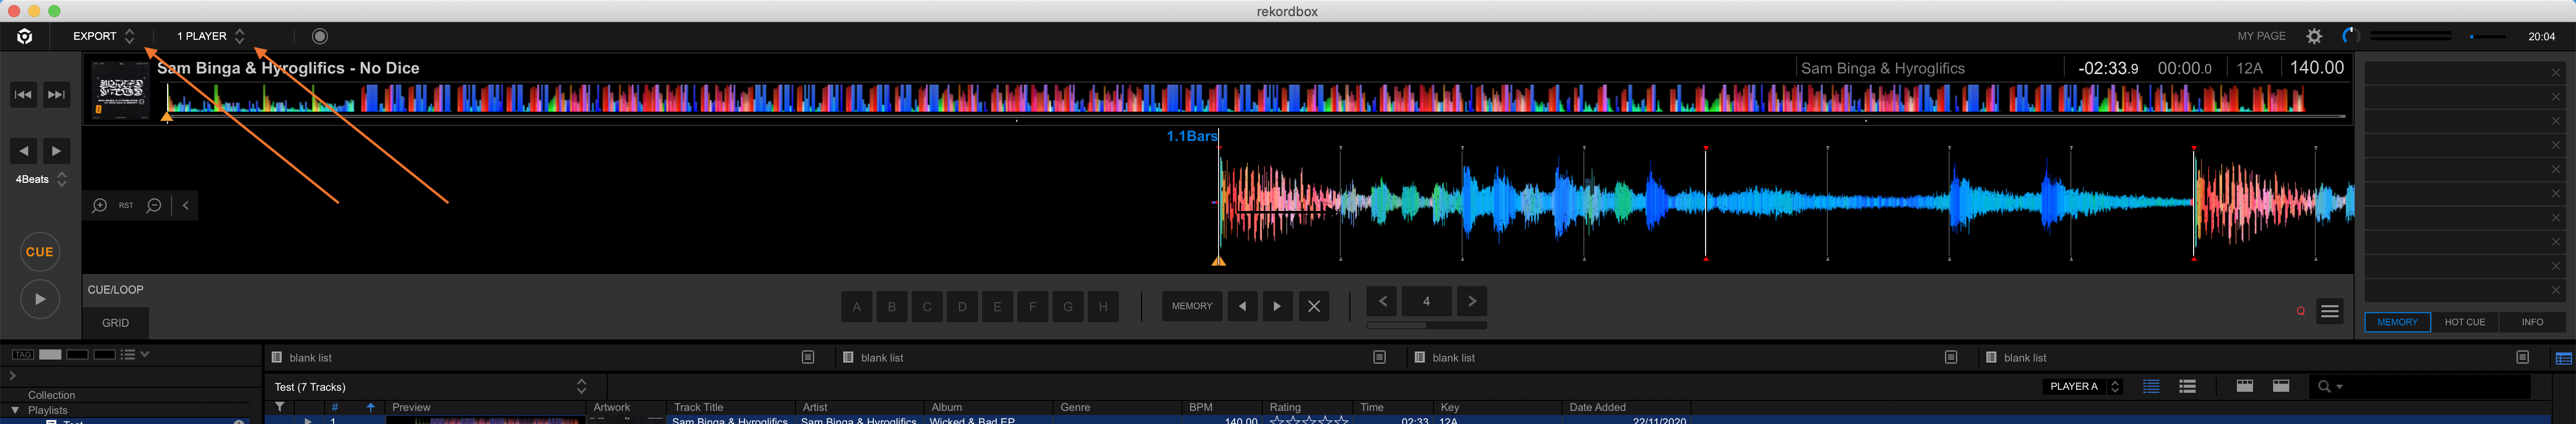2576x424 pixels.
Task: Delete memory cue with the X button
Action: (1314, 306)
